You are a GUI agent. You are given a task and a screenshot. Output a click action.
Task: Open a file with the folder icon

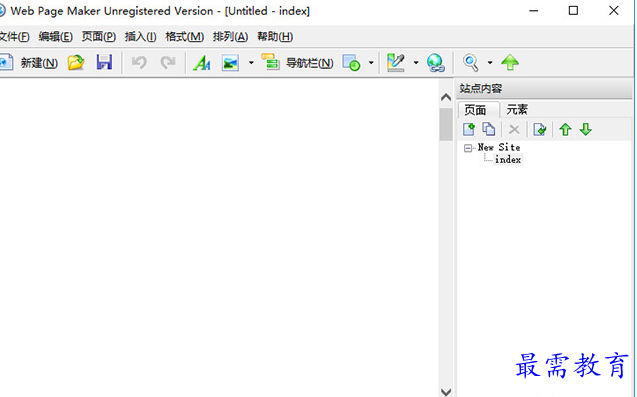pyautogui.click(x=76, y=63)
